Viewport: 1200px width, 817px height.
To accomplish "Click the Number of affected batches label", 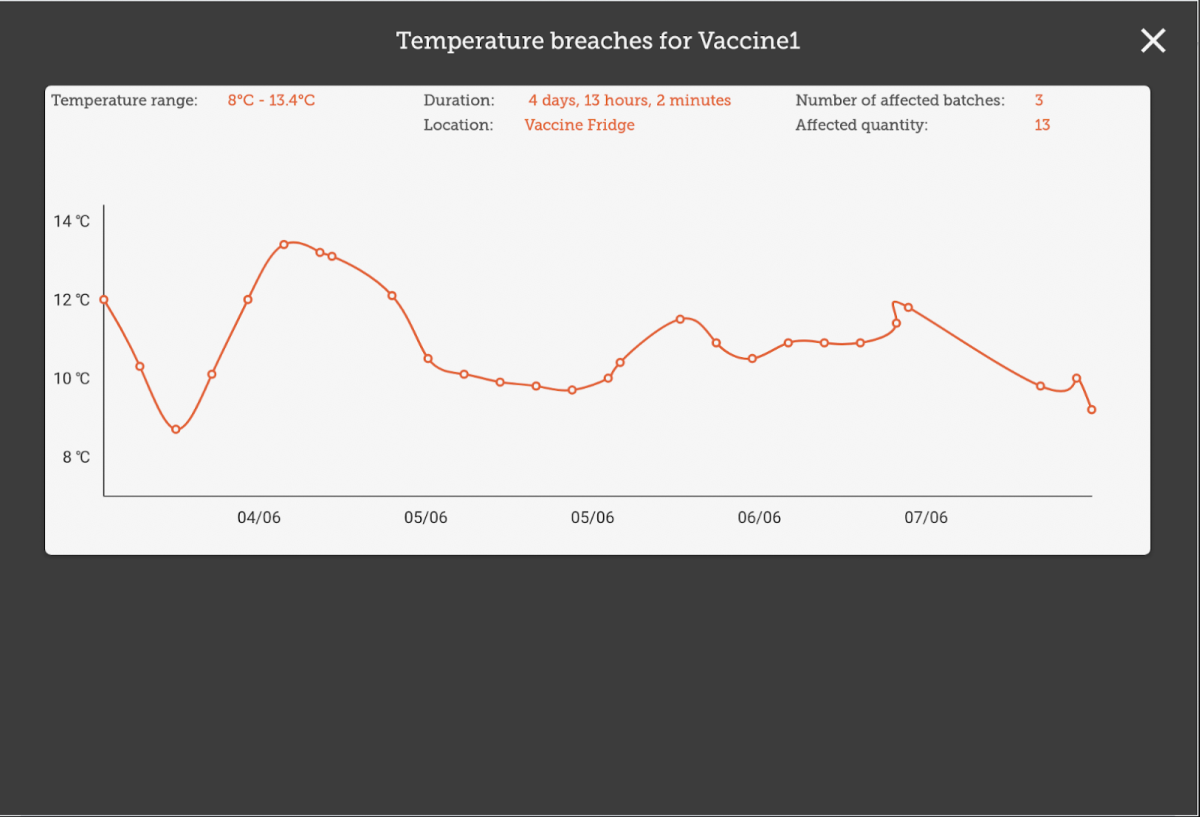I will tap(900, 100).
